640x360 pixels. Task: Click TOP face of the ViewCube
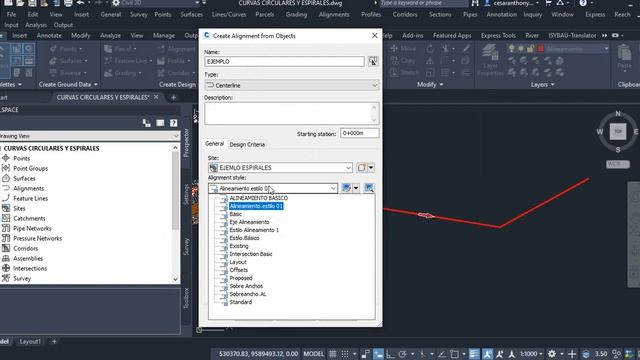(x=618, y=131)
